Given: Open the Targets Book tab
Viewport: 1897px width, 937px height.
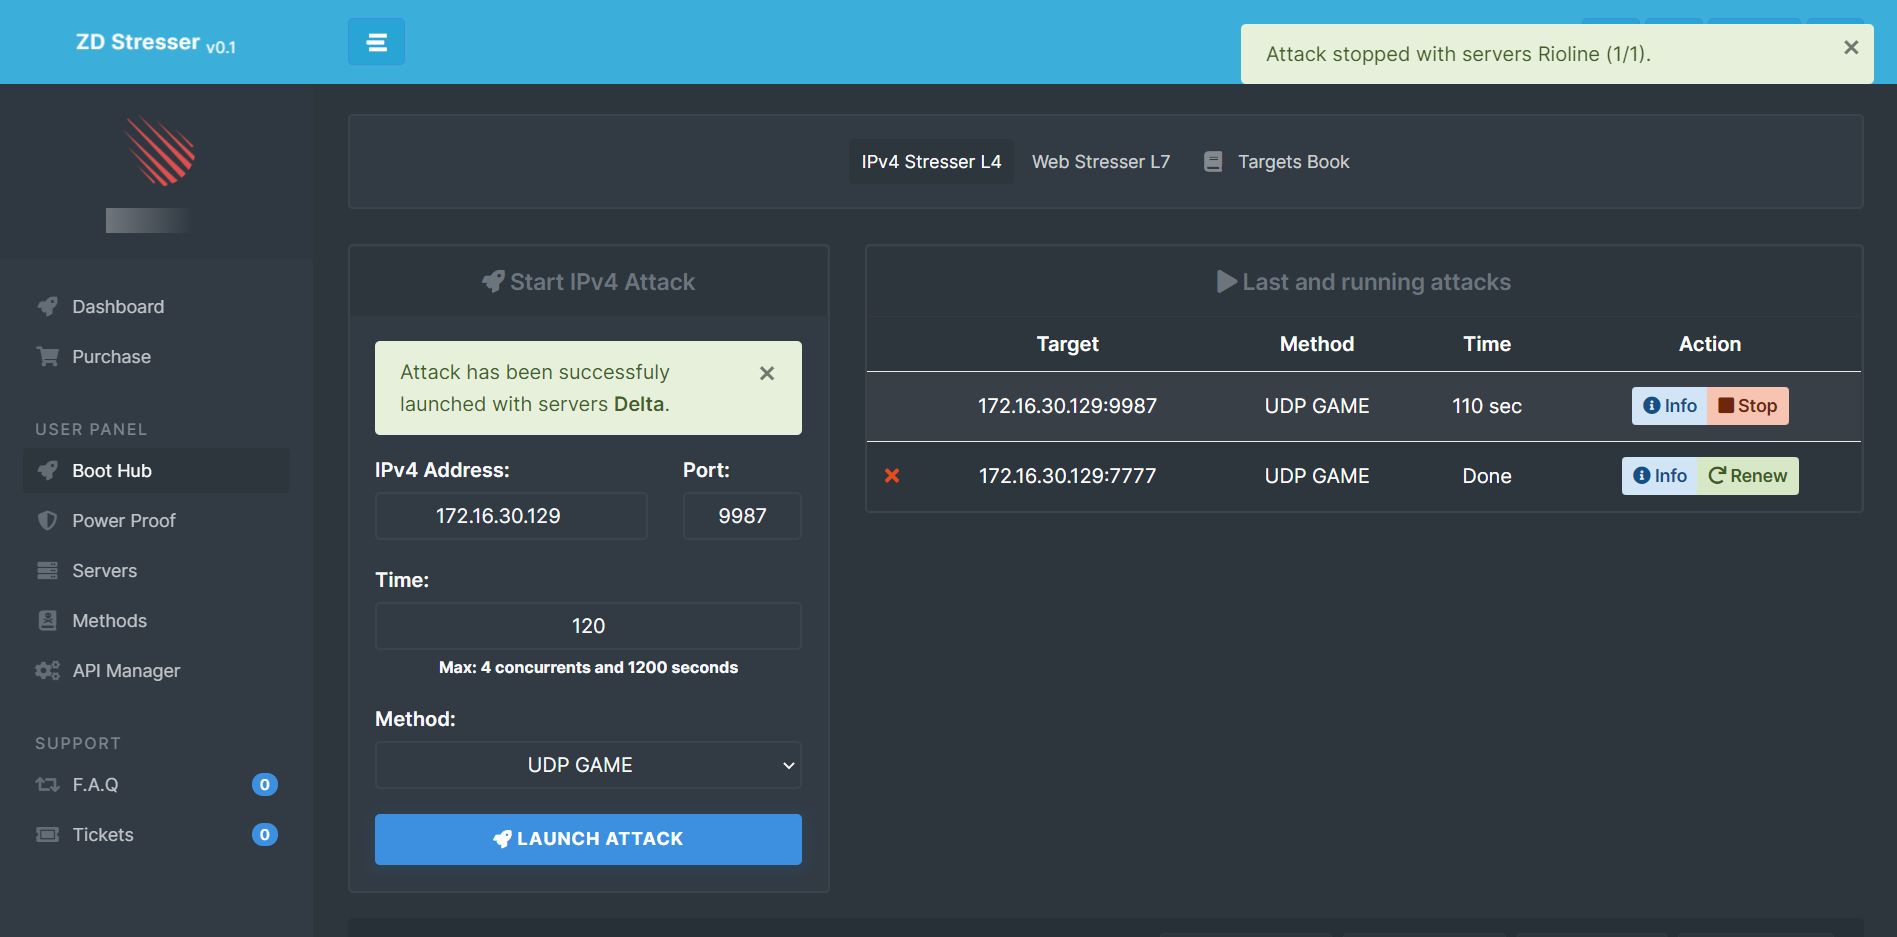Looking at the screenshot, I should (x=1292, y=162).
